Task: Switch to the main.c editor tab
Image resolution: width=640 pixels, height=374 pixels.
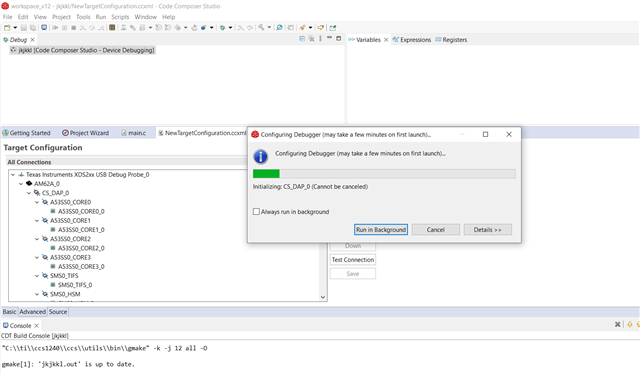Action: pyautogui.click(x=133, y=133)
